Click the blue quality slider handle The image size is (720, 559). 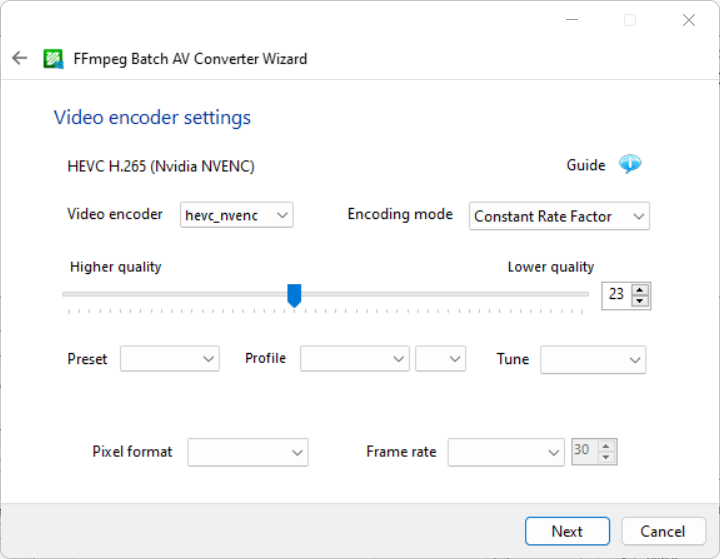point(294,295)
